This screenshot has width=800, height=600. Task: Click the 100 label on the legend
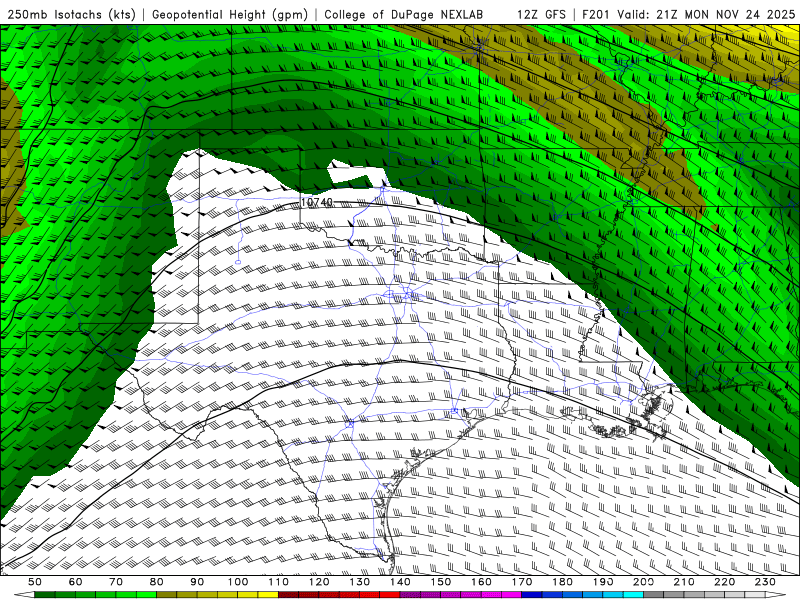pos(238,582)
